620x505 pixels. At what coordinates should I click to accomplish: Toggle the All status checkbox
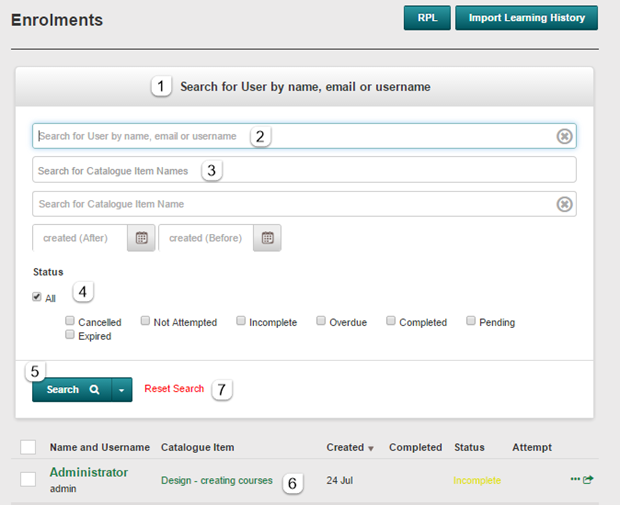[x=37, y=297]
